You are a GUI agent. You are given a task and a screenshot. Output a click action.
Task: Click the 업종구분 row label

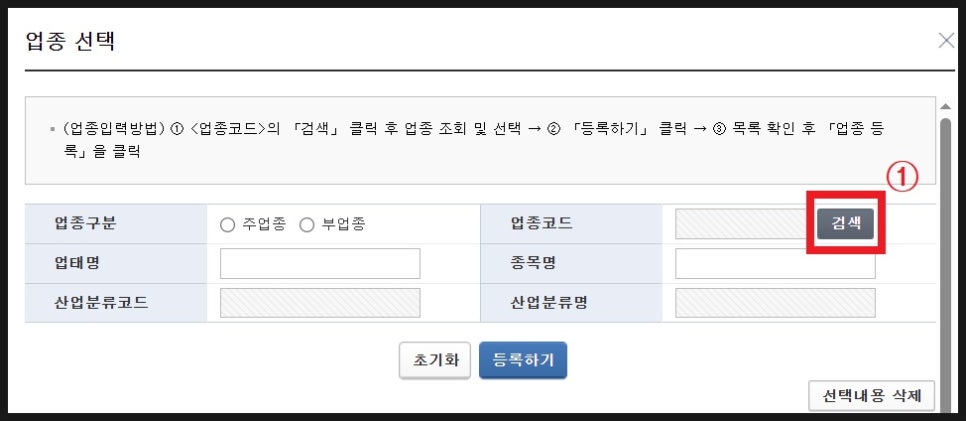coord(86,223)
